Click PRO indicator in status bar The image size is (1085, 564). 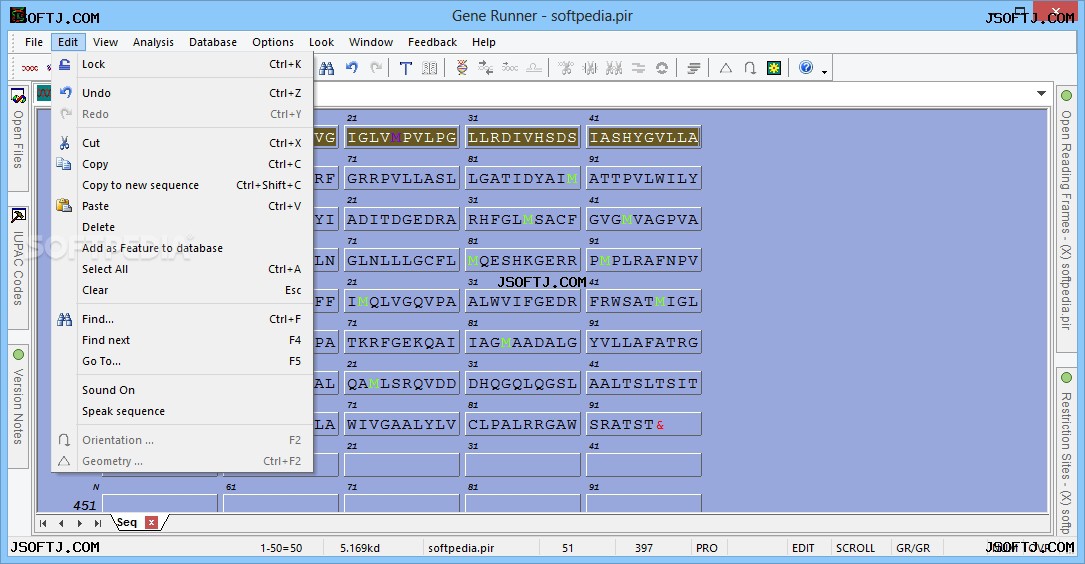click(706, 548)
